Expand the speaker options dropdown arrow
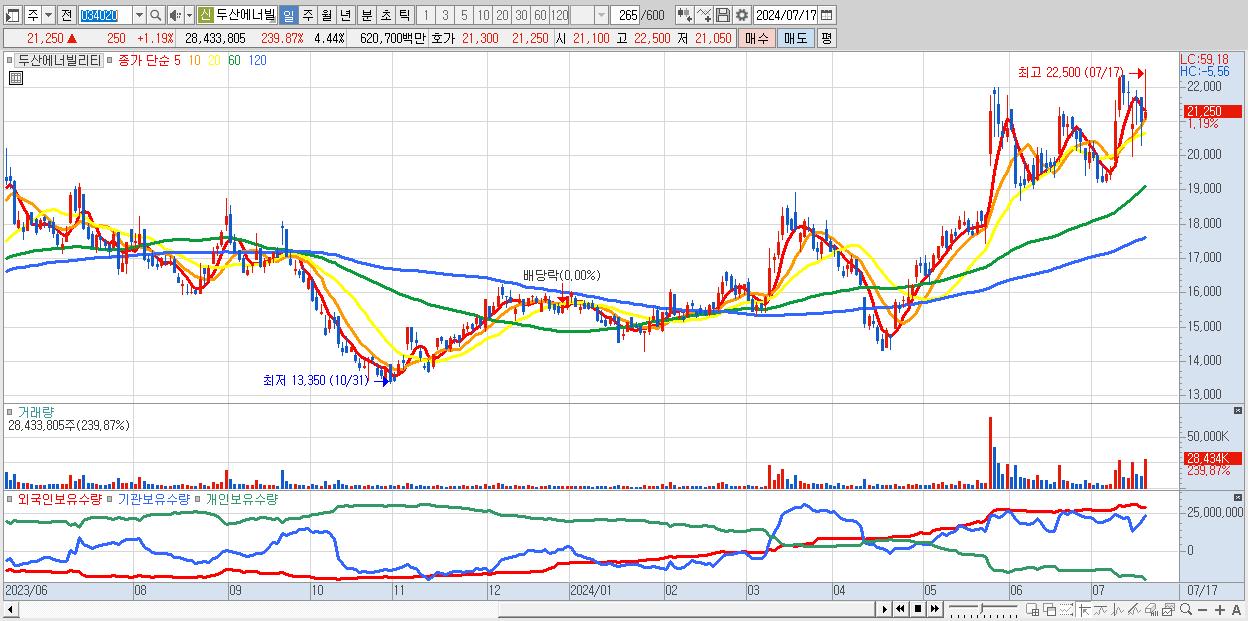1248x621 pixels. tap(189, 15)
